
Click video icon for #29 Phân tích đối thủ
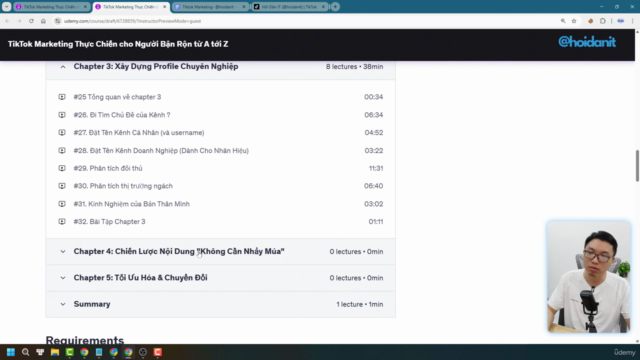click(62, 168)
